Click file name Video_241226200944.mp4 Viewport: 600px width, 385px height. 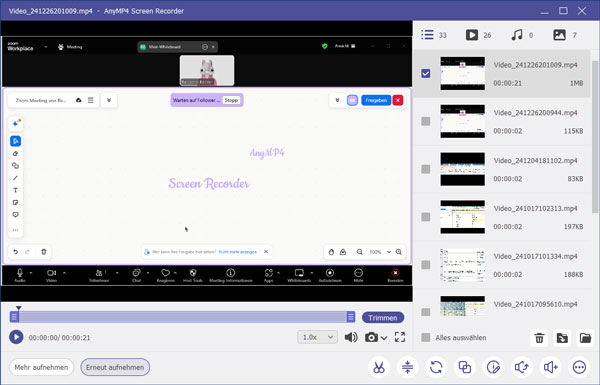535,113
